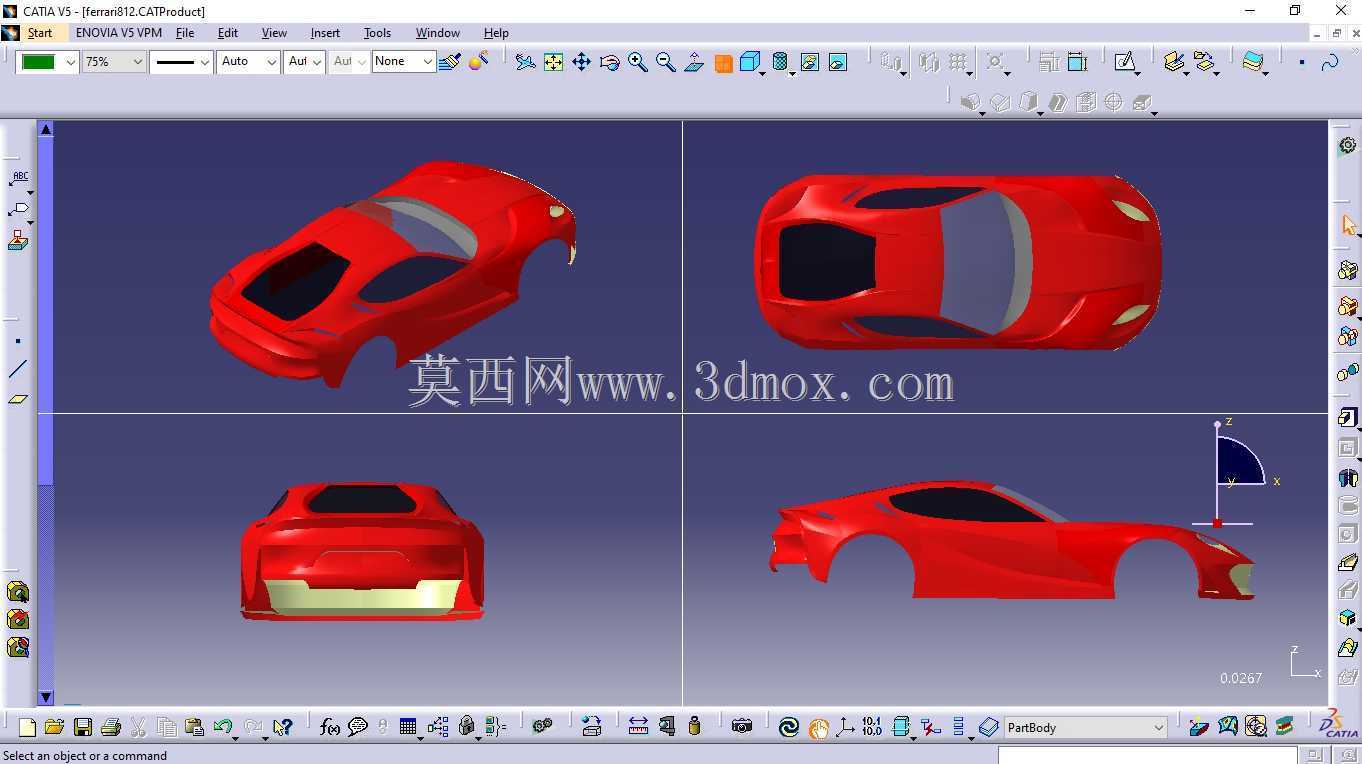Click the Normal View icon
This screenshot has width=1362, height=764.
tap(693, 62)
